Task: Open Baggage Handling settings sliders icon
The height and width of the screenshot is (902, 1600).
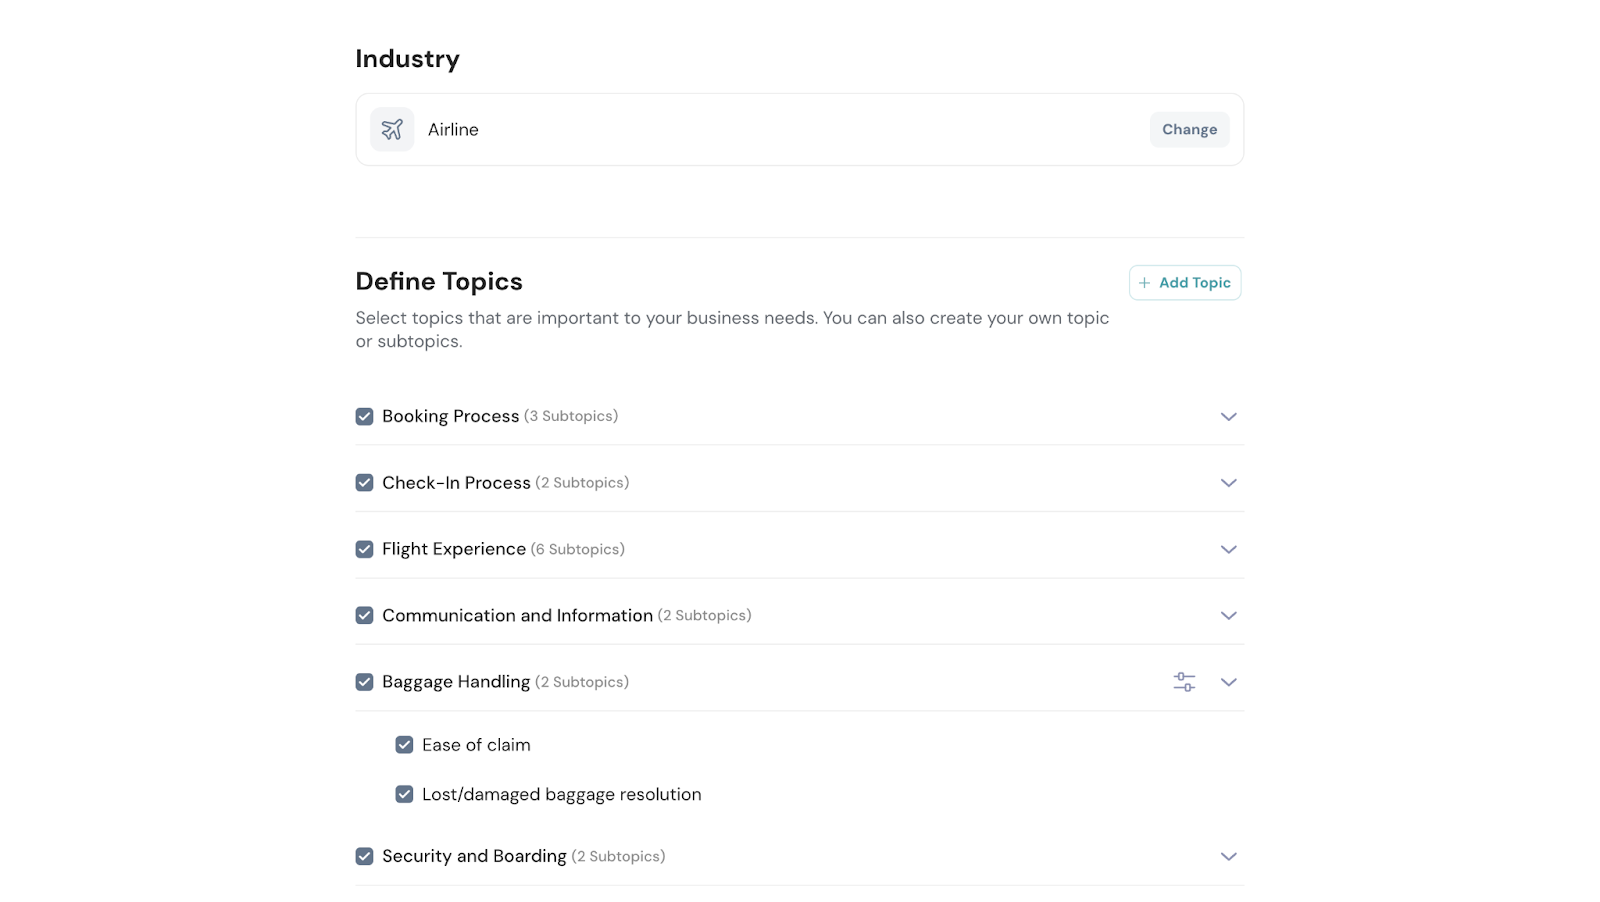Action: (1184, 682)
